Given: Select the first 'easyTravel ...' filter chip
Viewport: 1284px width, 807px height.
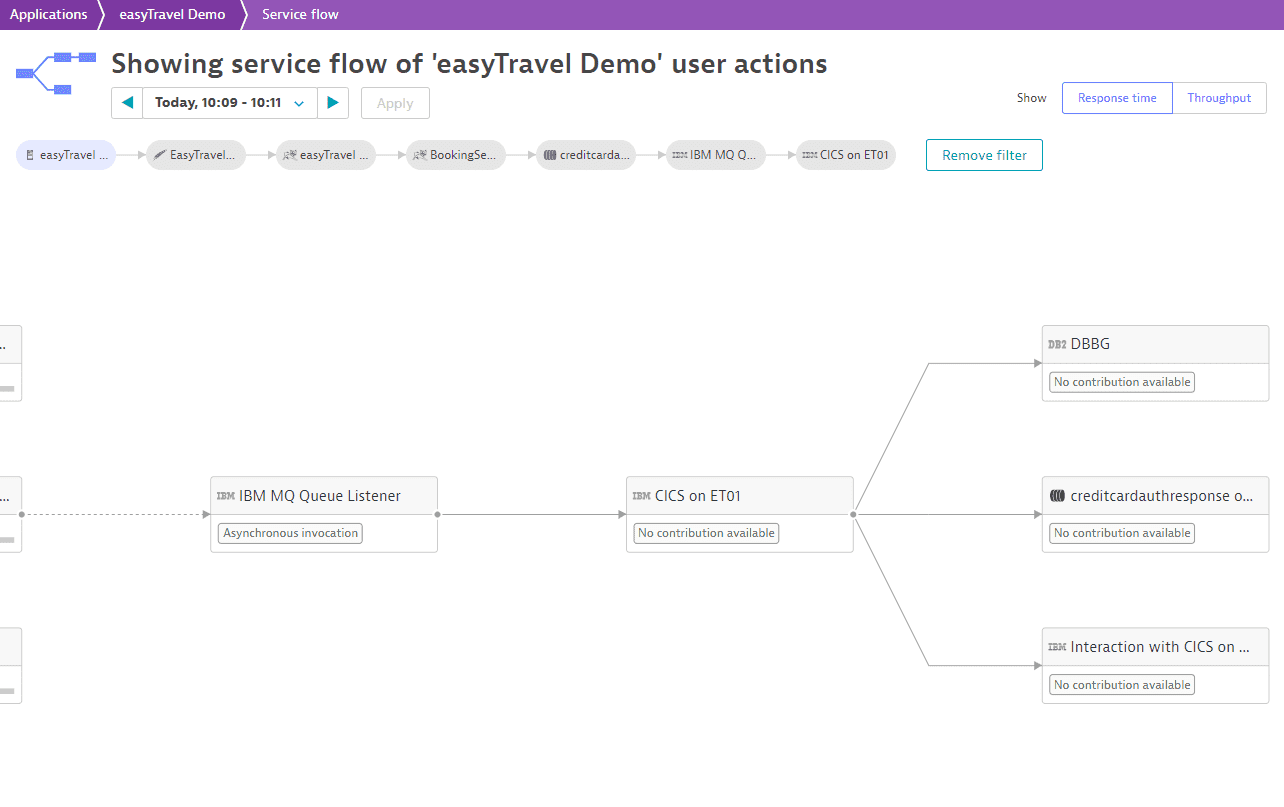Looking at the screenshot, I should (66, 155).
